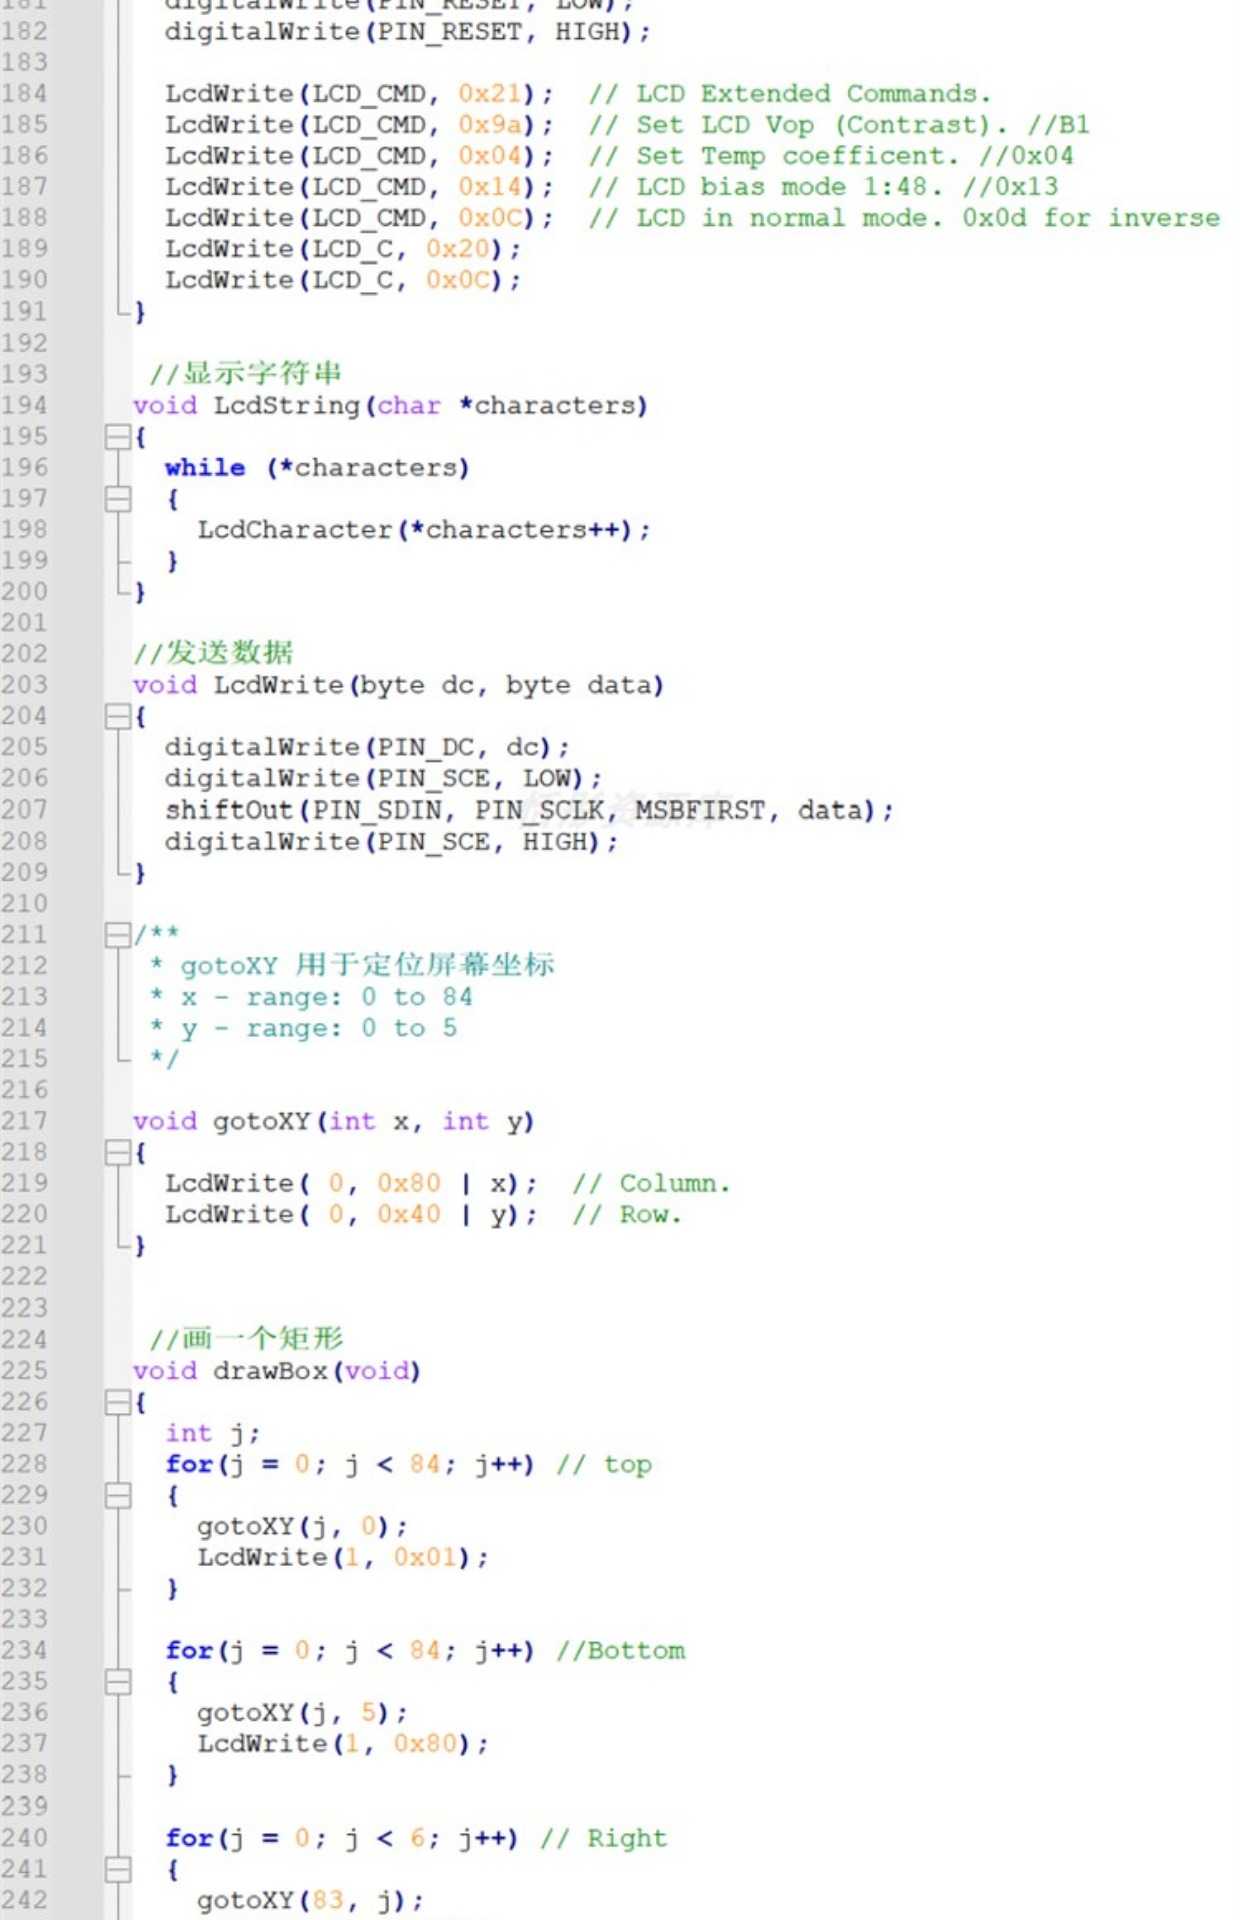Collapse the top for-loop fold at line 229
The height and width of the screenshot is (1920, 1240).
point(118,1495)
